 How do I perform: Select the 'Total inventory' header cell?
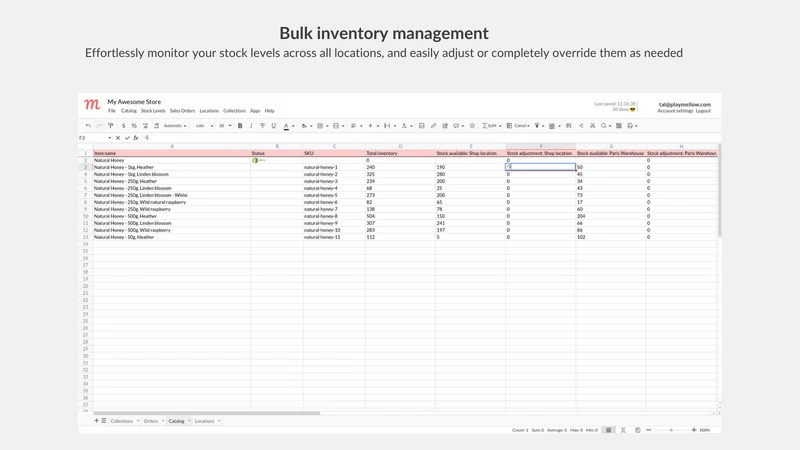(x=401, y=153)
